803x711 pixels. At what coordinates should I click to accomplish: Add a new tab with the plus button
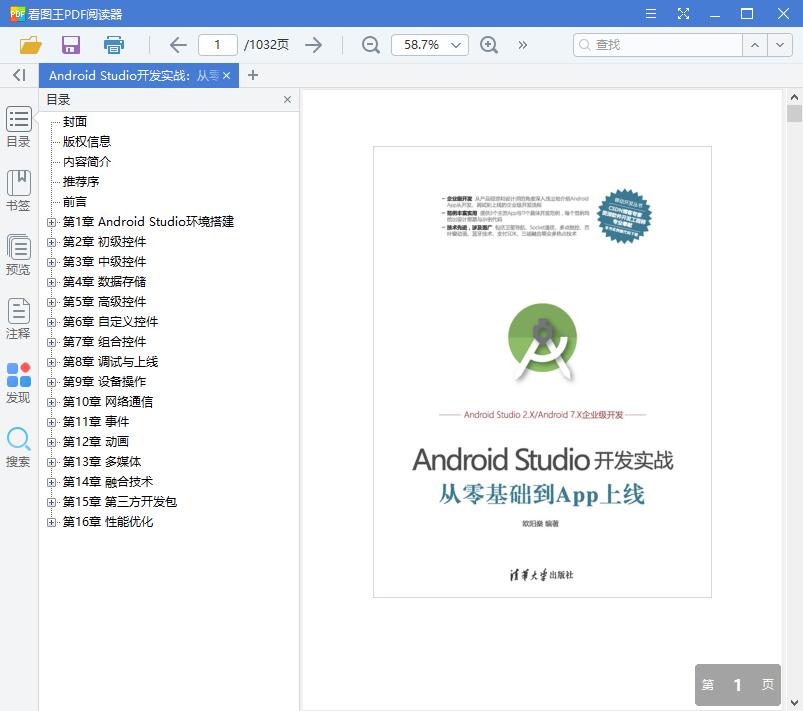252,75
